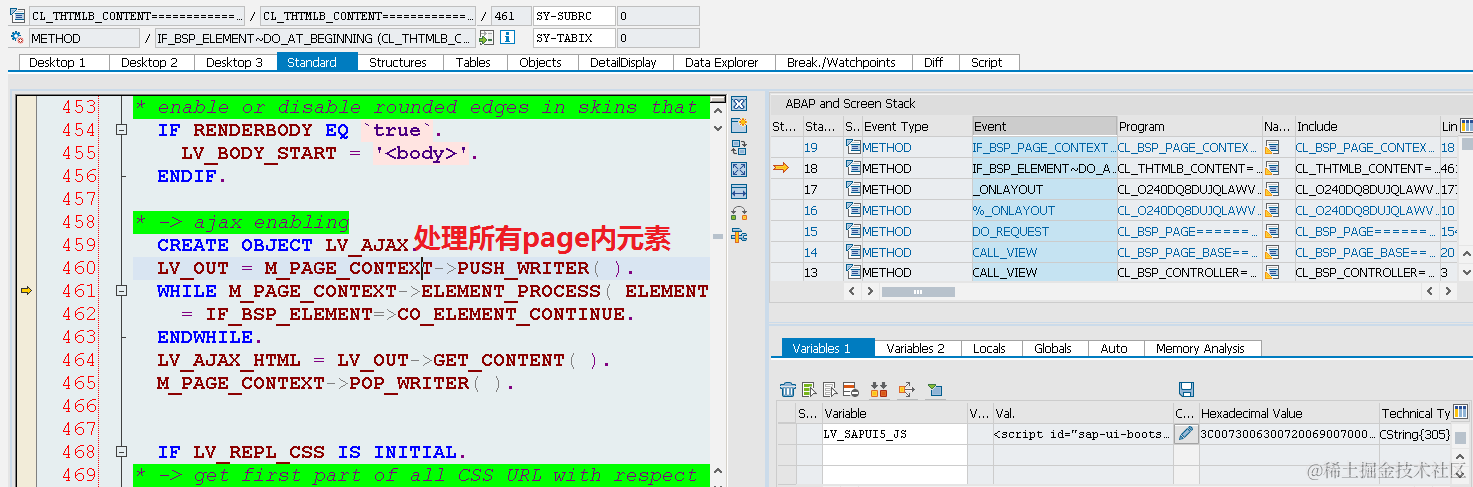Click the replace tool icon beside the editor

[740, 148]
